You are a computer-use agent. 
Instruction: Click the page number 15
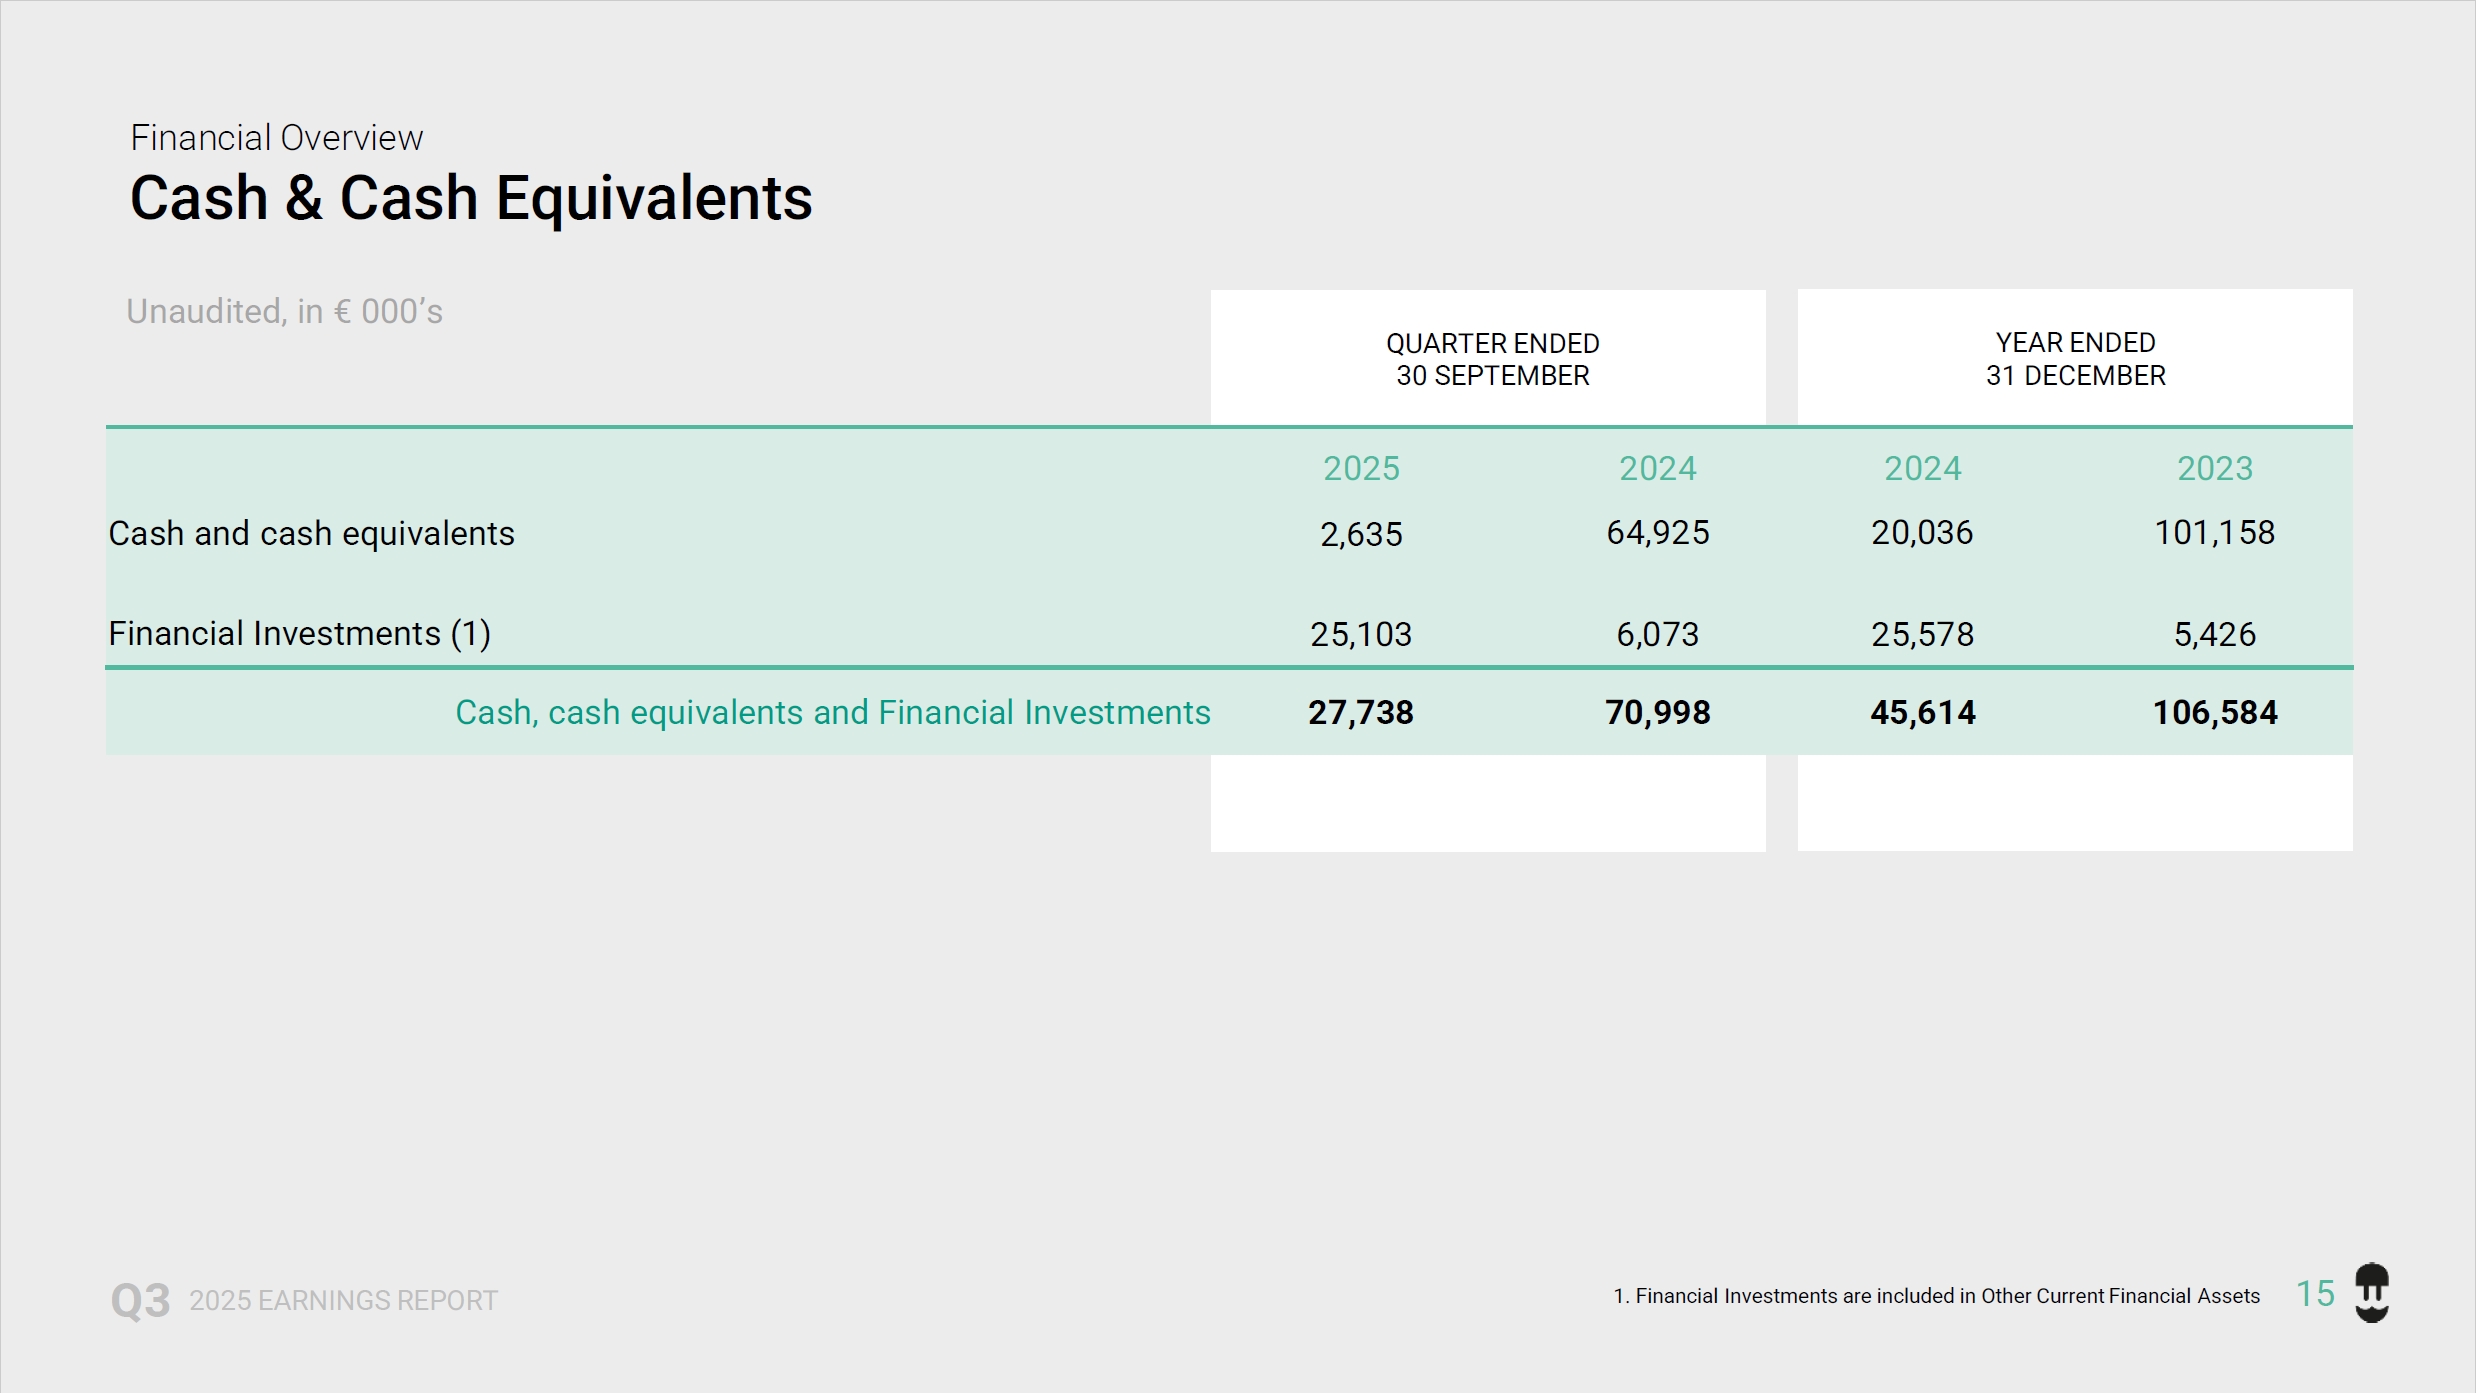coord(2314,1294)
